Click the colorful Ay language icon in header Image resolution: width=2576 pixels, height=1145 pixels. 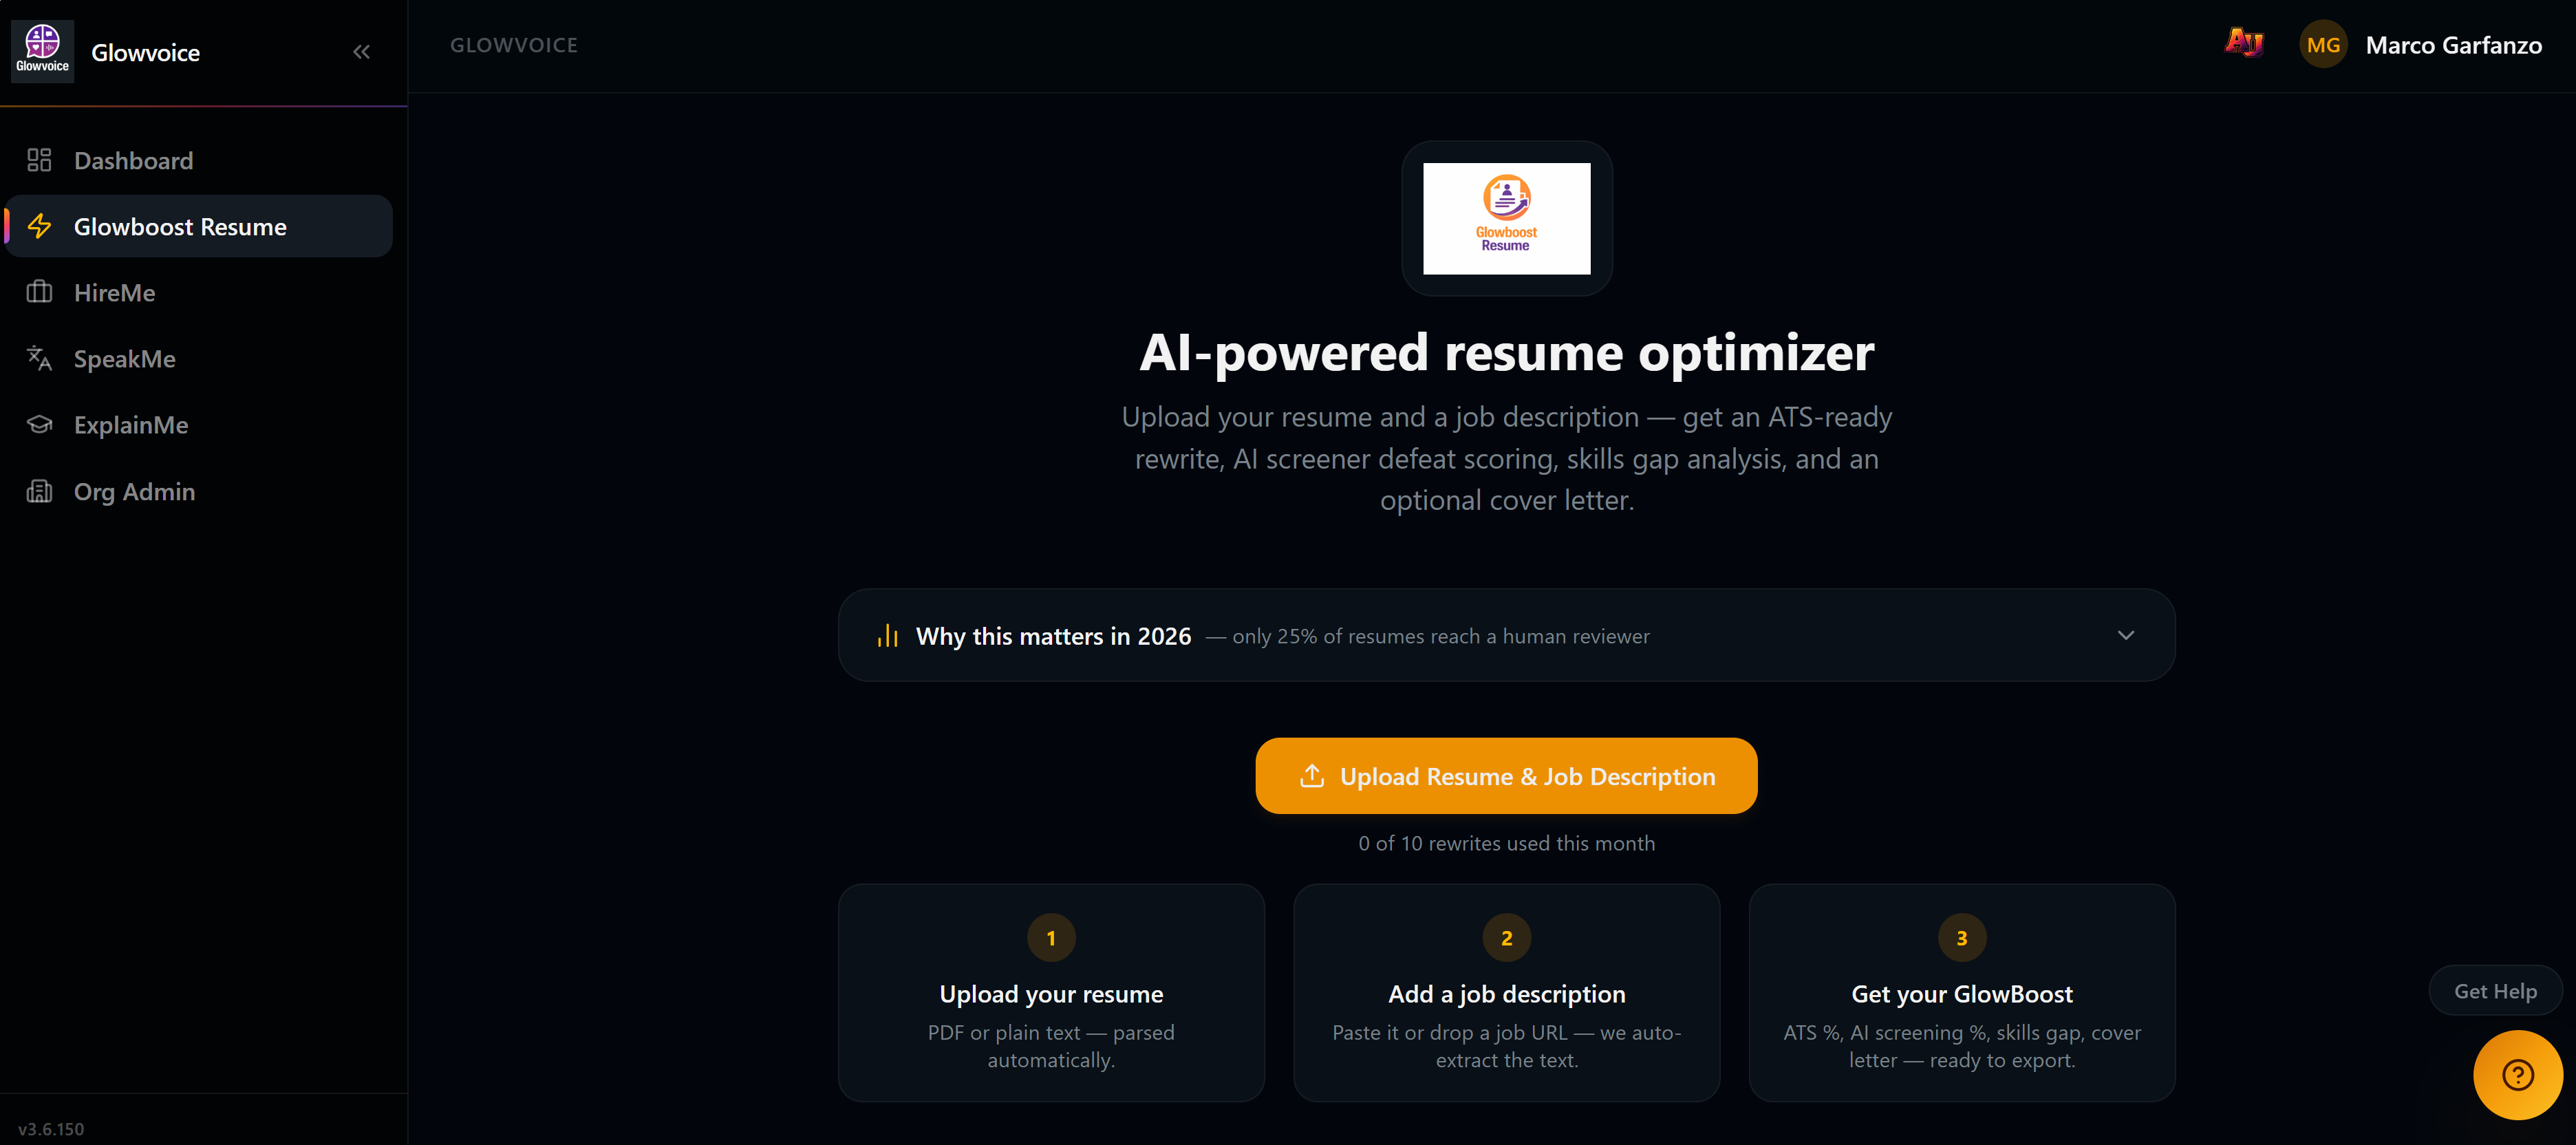click(2244, 43)
